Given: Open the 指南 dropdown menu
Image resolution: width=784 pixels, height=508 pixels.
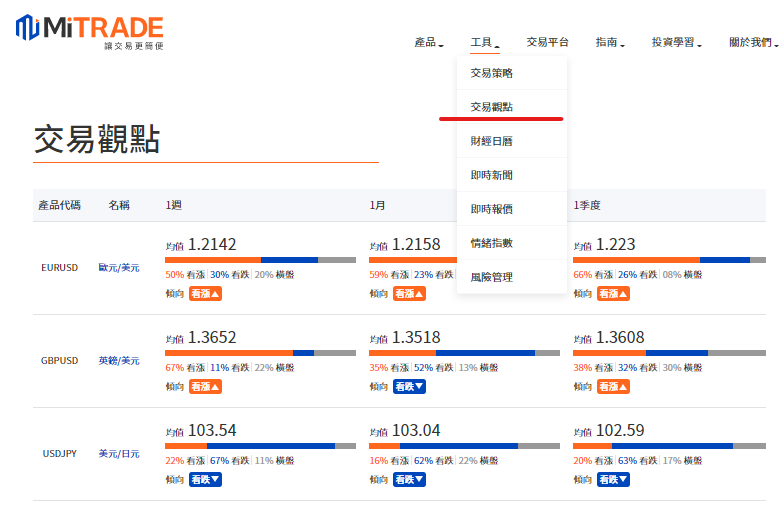Looking at the screenshot, I should [610, 43].
